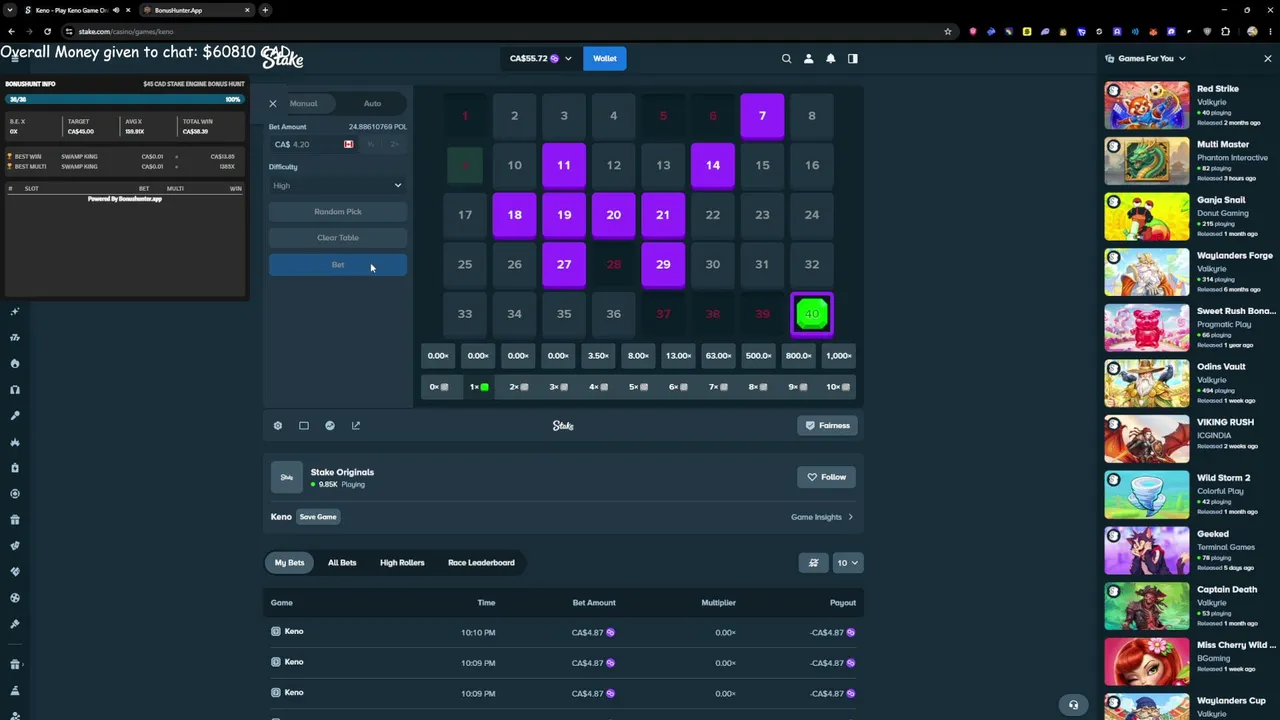Open the Canadian flag currency icon
The image size is (1280, 720).
pyautogui.click(x=348, y=144)
